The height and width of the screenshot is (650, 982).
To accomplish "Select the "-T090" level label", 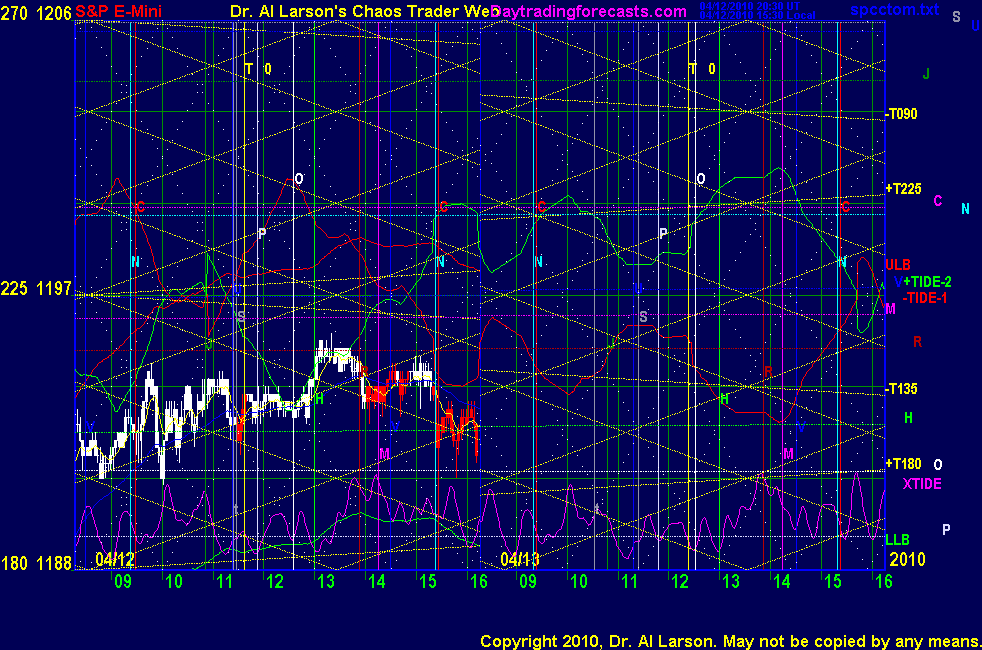I will [x=902, y=114].
